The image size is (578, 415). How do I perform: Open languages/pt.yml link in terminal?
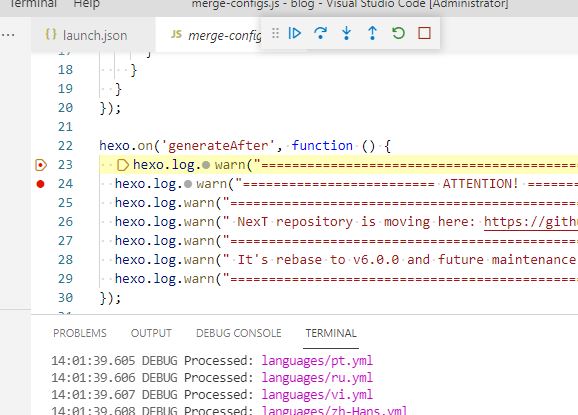317,360
